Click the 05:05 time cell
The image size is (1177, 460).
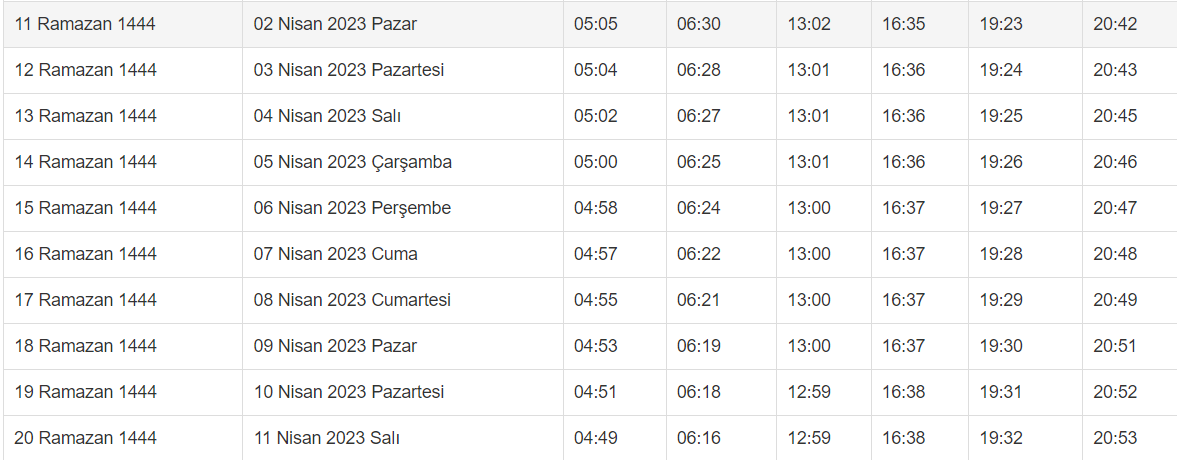[595, 24]
